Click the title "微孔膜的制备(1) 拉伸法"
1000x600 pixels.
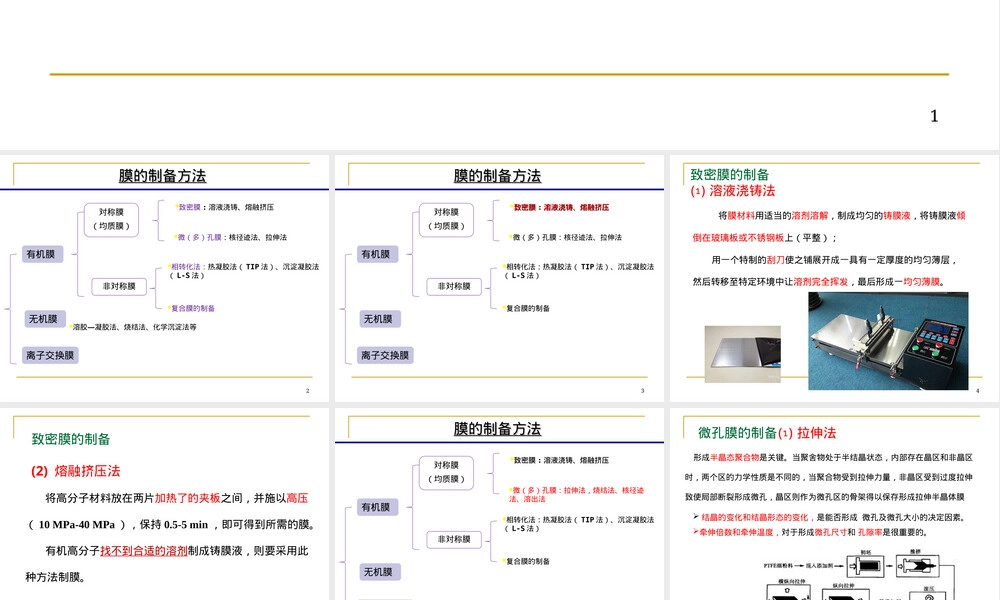click(x=767, y=433)
